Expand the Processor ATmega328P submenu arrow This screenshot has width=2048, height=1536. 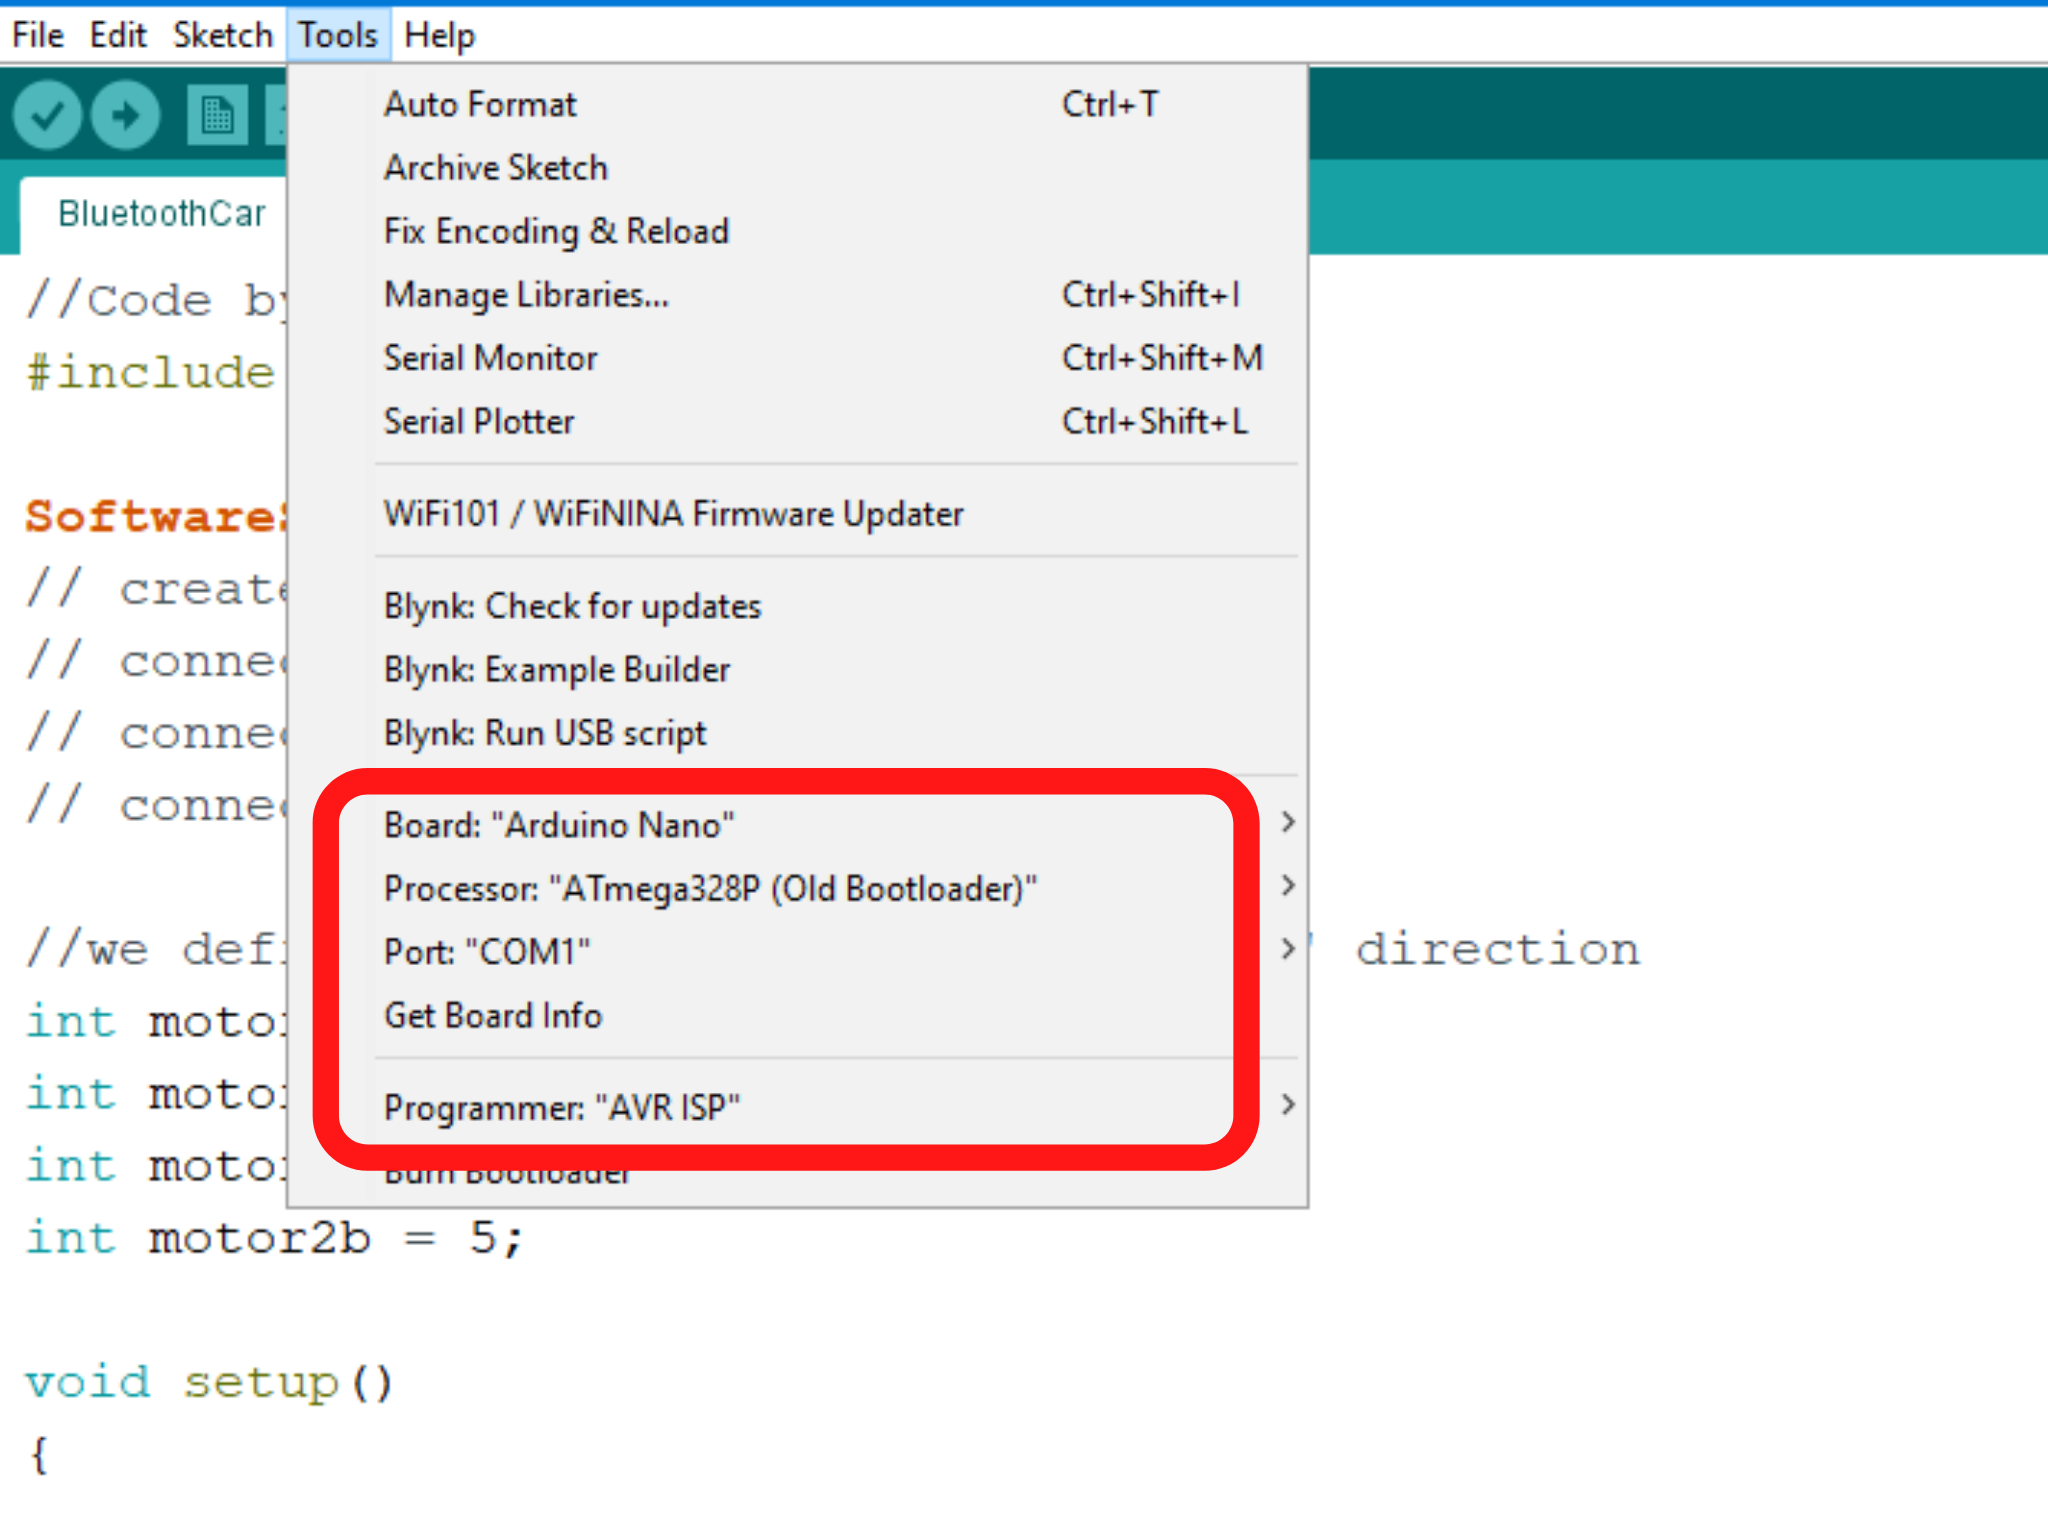pyautogui.click(x=1288, y=886)
